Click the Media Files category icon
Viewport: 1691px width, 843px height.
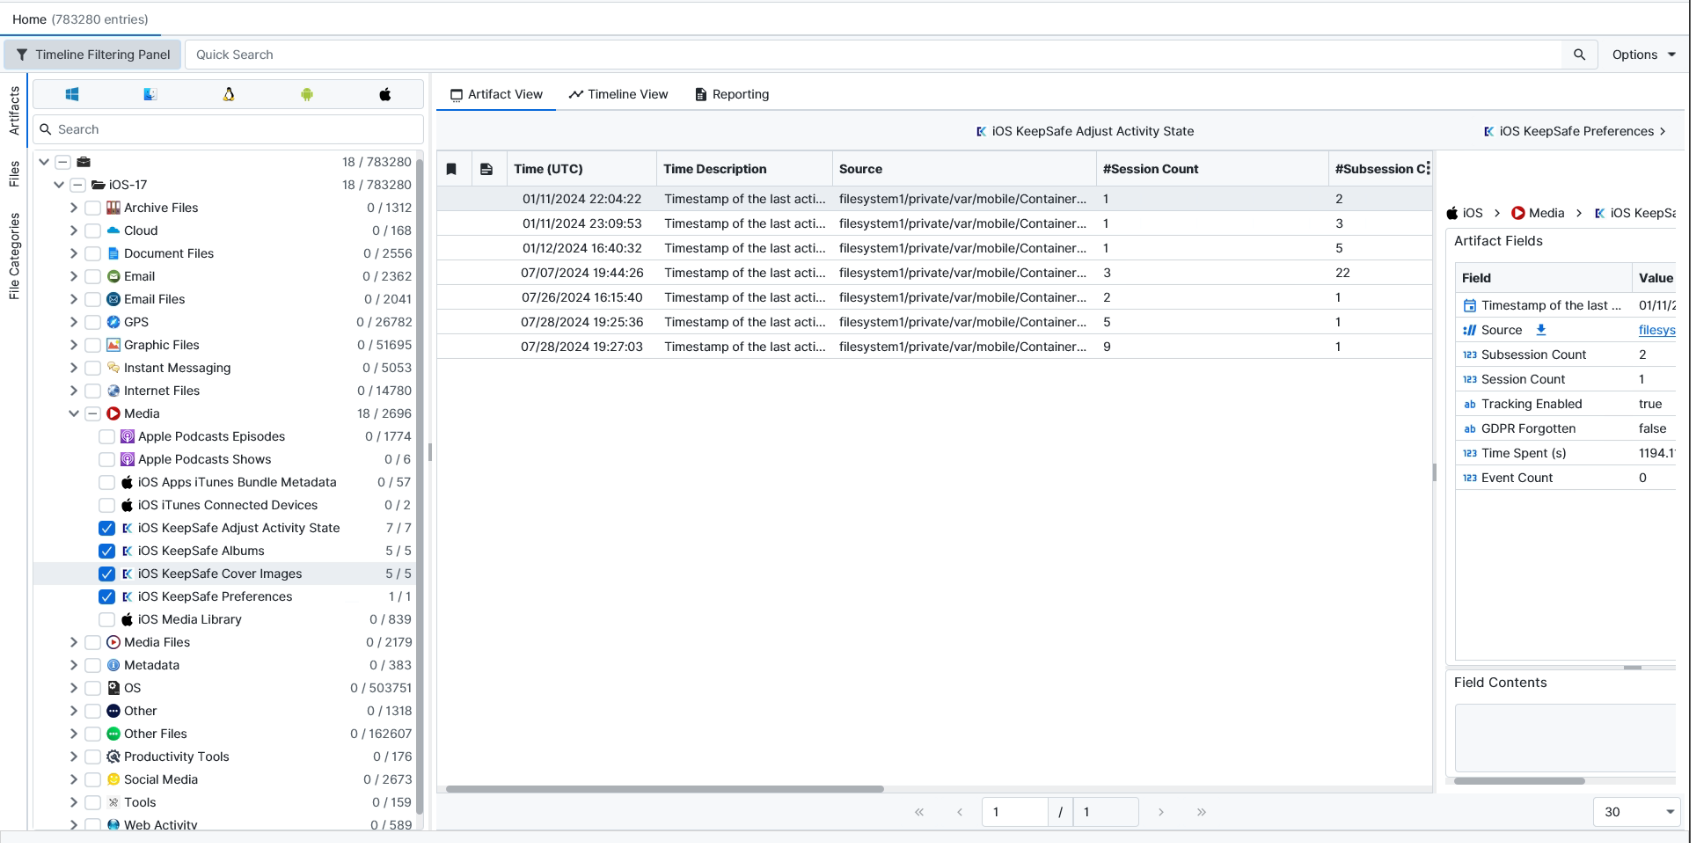(x=113, y=642)
